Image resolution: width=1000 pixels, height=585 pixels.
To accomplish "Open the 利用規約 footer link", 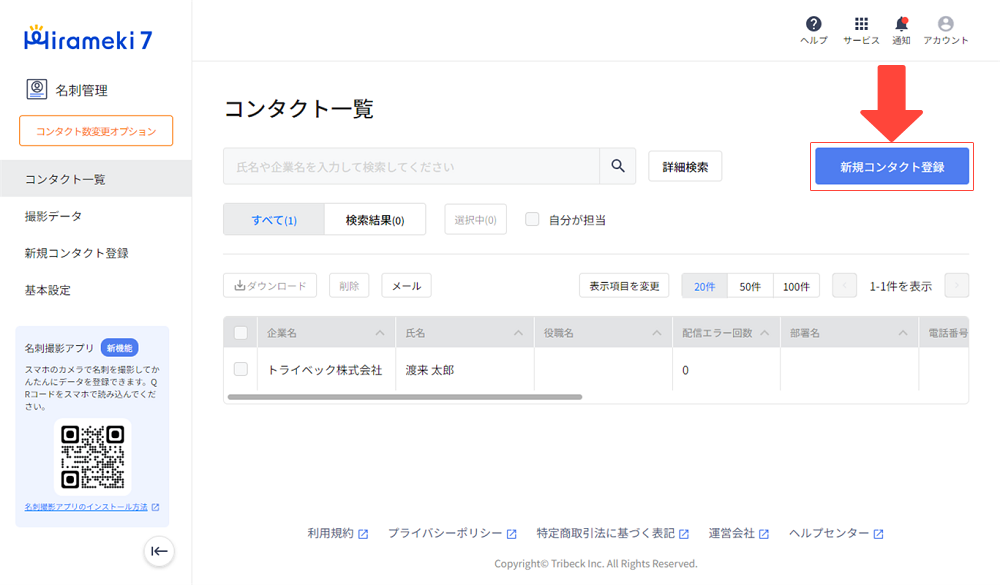I will (x=330, y=533).
